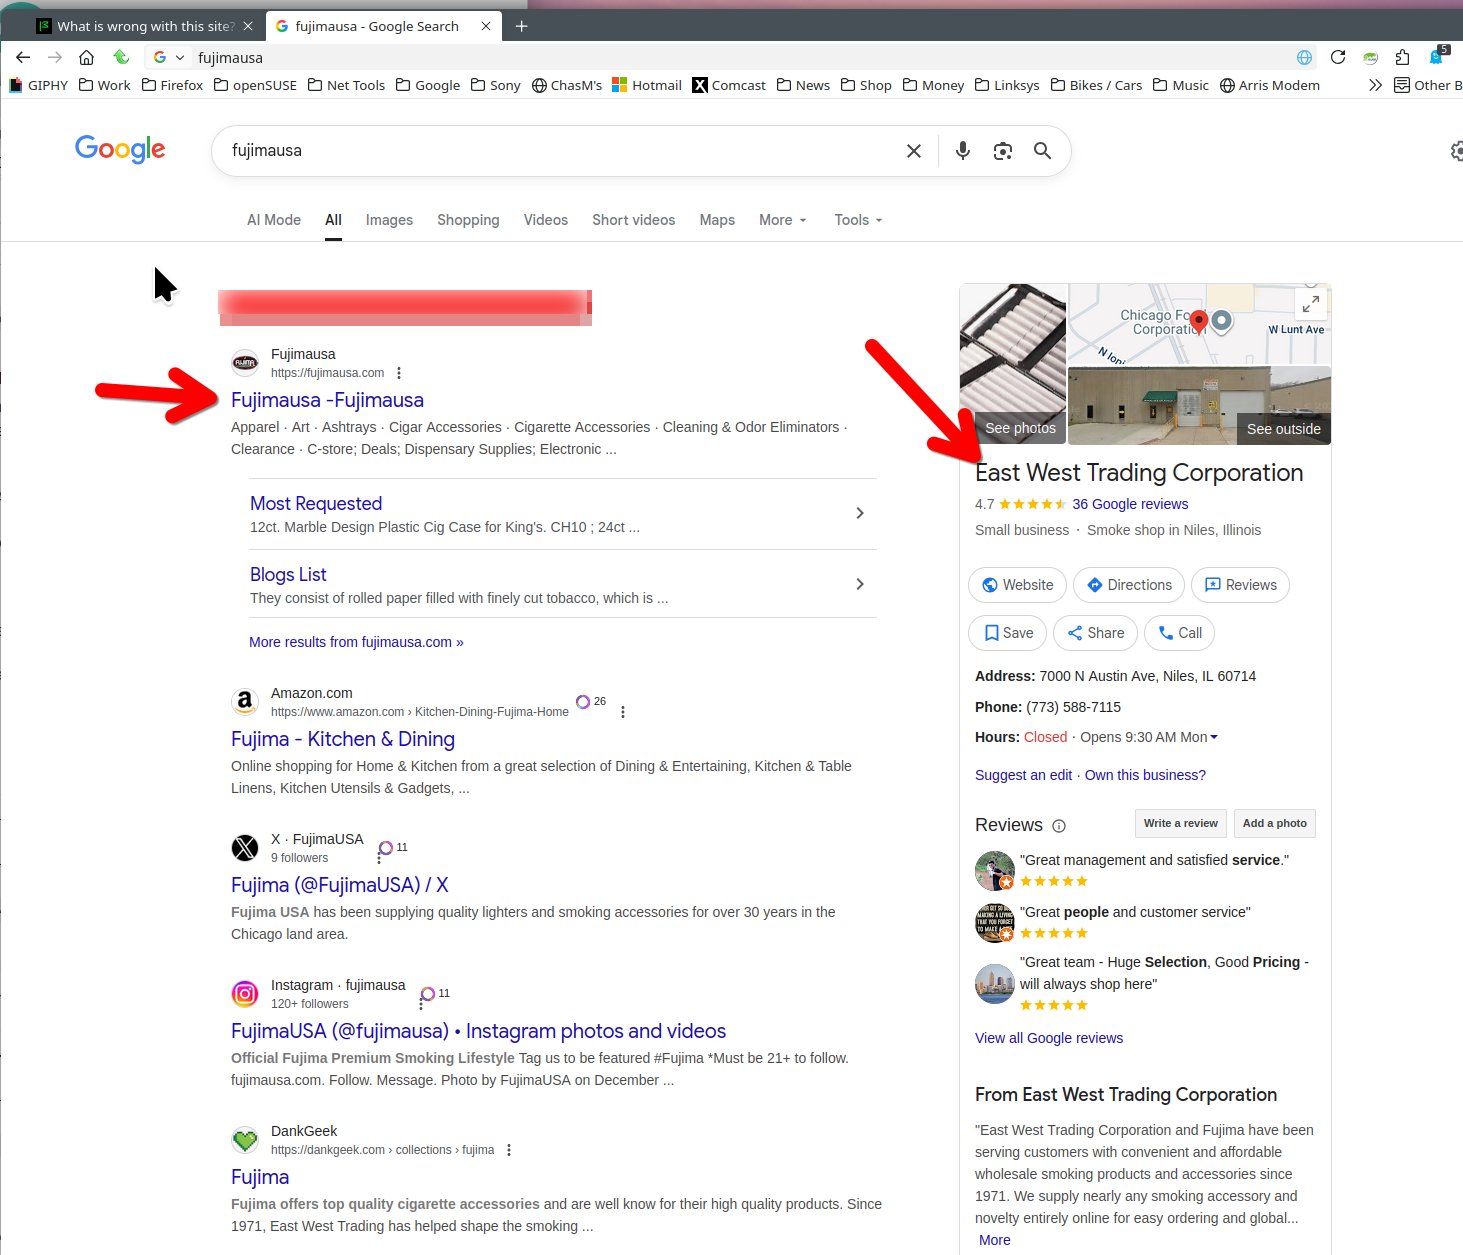Viewport: 1463px width, 1255px height.
Task: Start voice search with the microphone icon
Action: click(963, 151)
